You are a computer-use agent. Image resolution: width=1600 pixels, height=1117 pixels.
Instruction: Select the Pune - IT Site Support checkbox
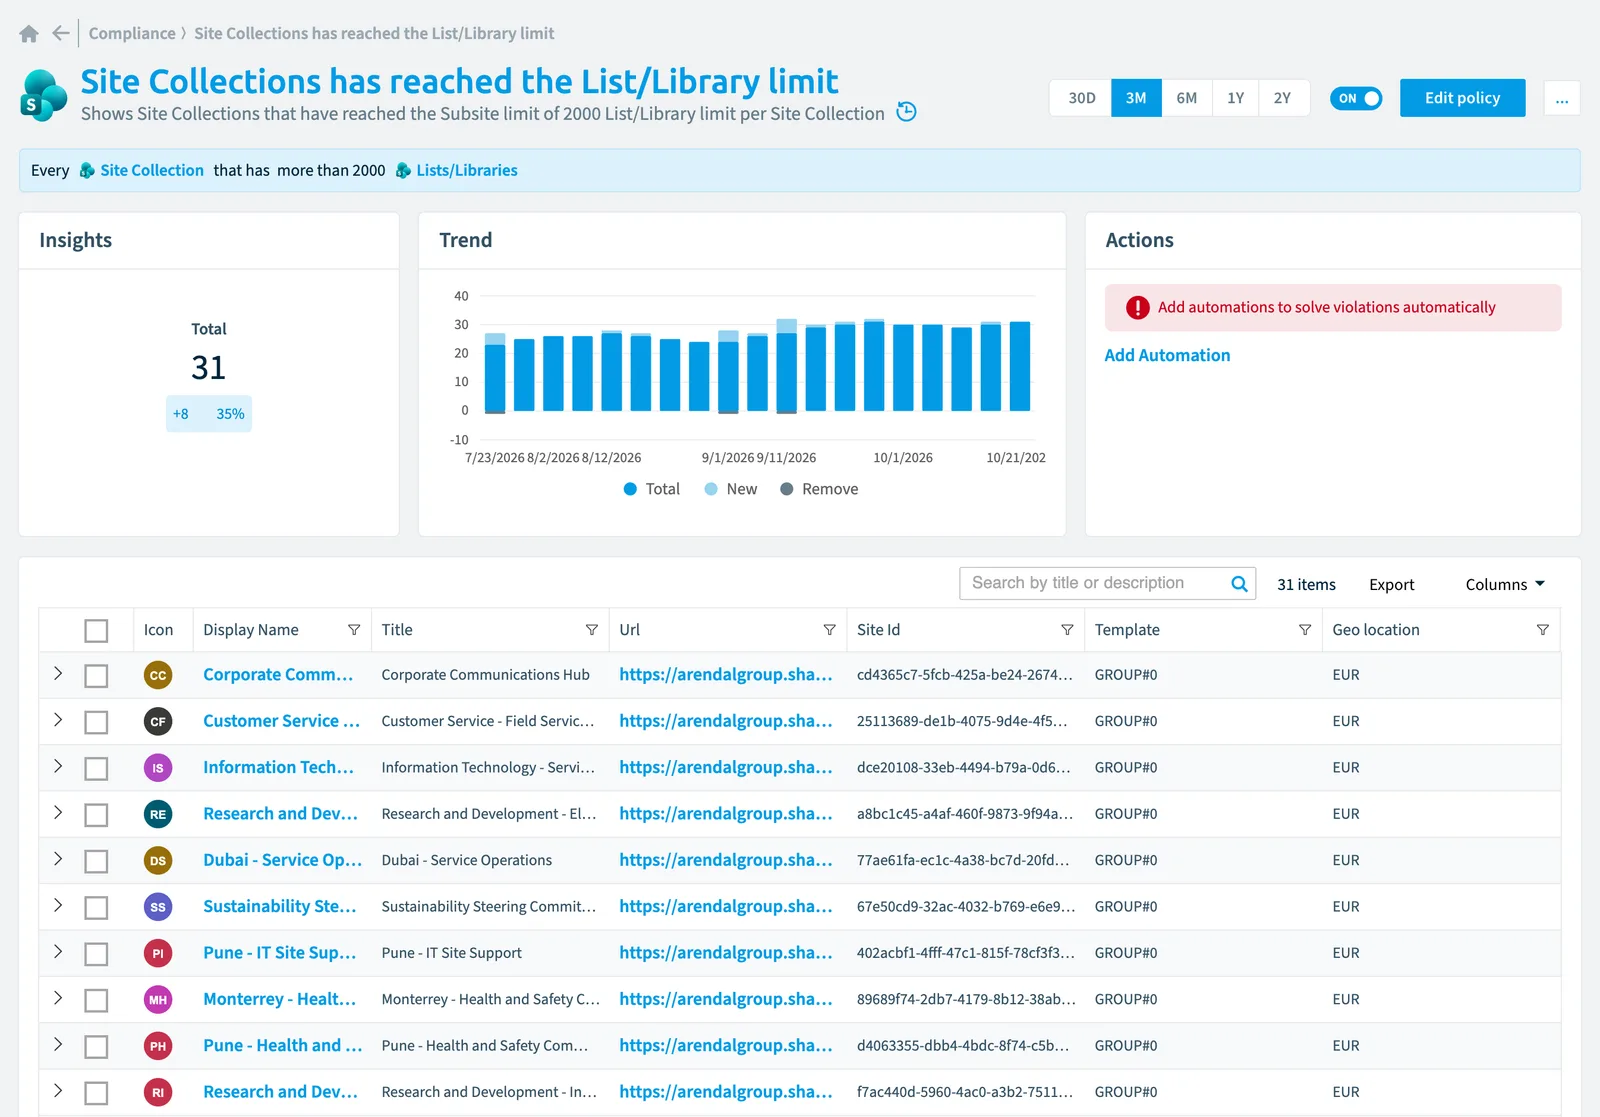[96, 954]
